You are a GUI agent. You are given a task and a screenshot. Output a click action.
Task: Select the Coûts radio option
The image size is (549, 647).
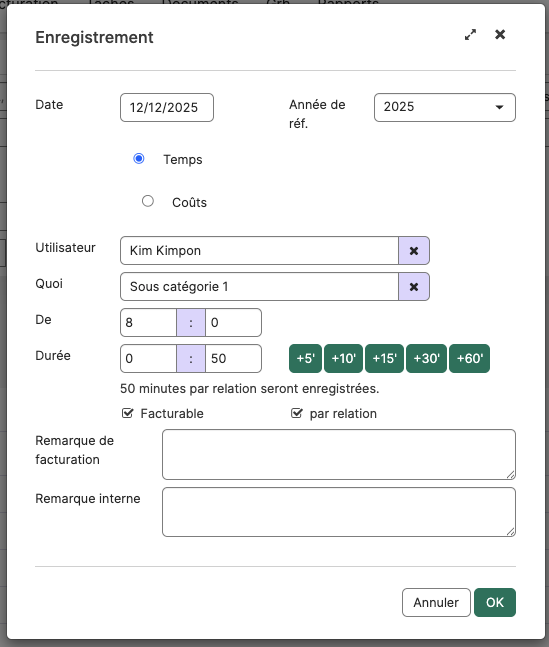click(148, 201)
